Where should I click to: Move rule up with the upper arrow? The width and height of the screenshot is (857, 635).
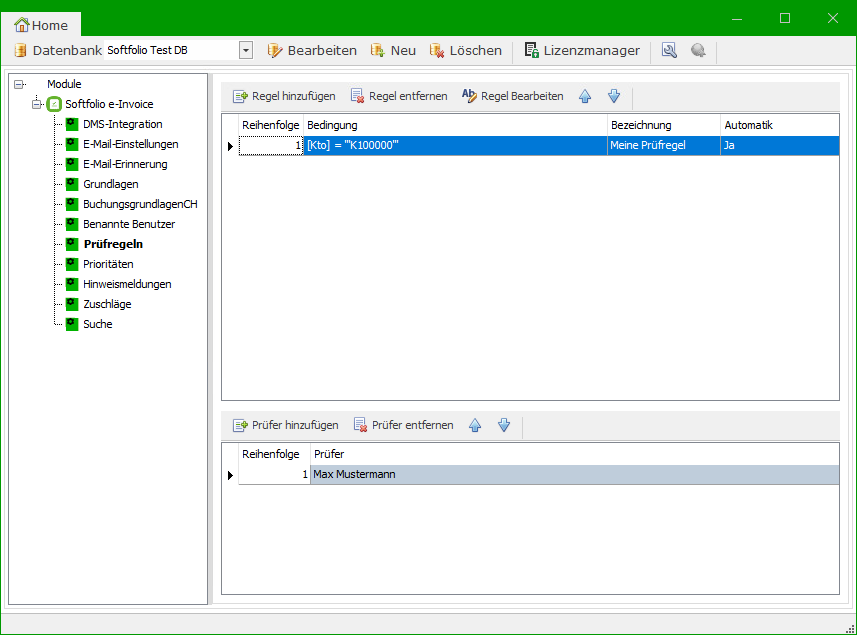pos(585,96)
